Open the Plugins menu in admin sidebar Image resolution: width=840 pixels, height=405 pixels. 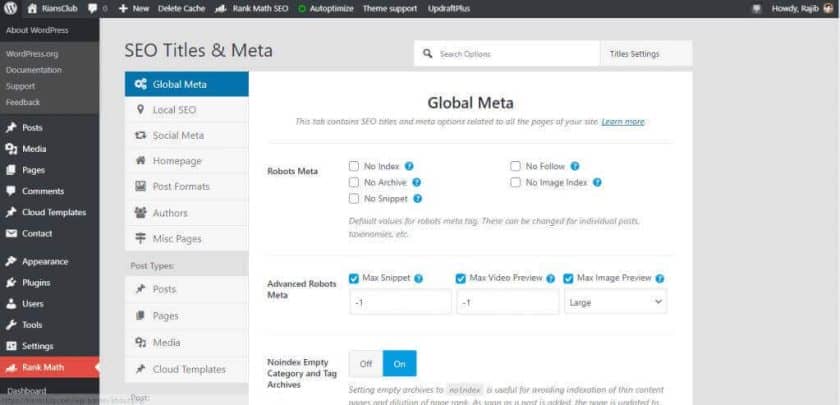click(x=49, y=283)
